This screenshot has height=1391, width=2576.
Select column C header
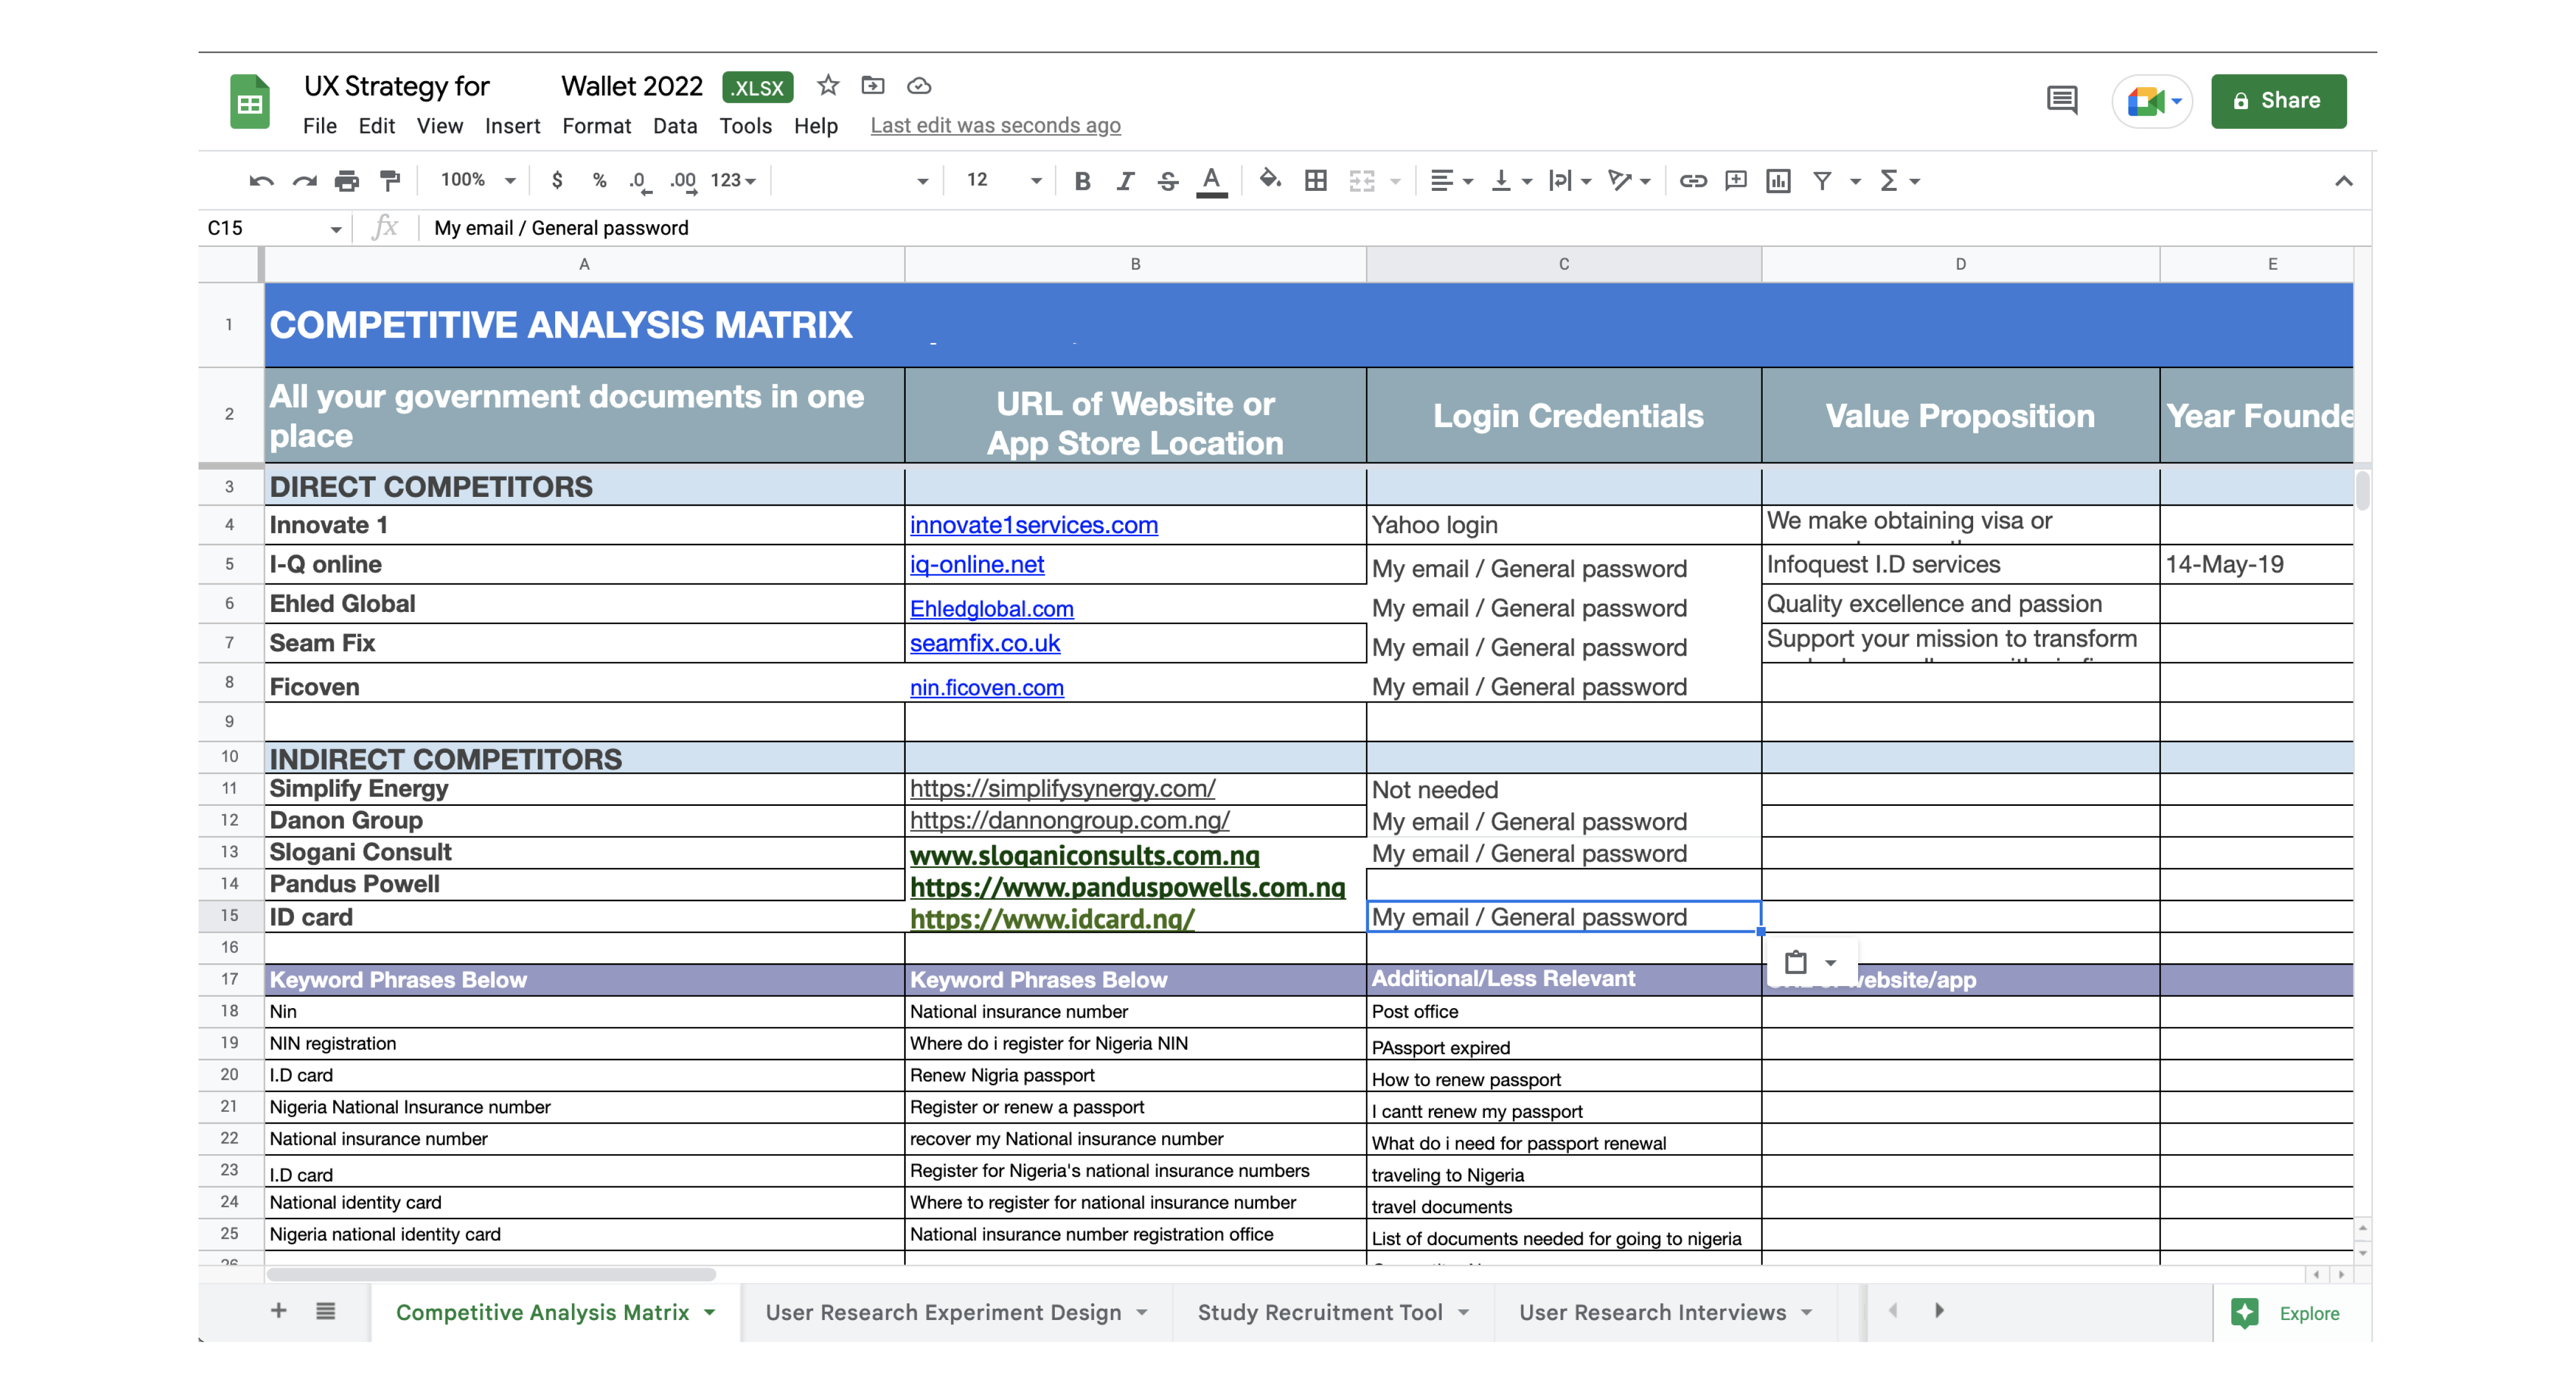click(1564, 264)
